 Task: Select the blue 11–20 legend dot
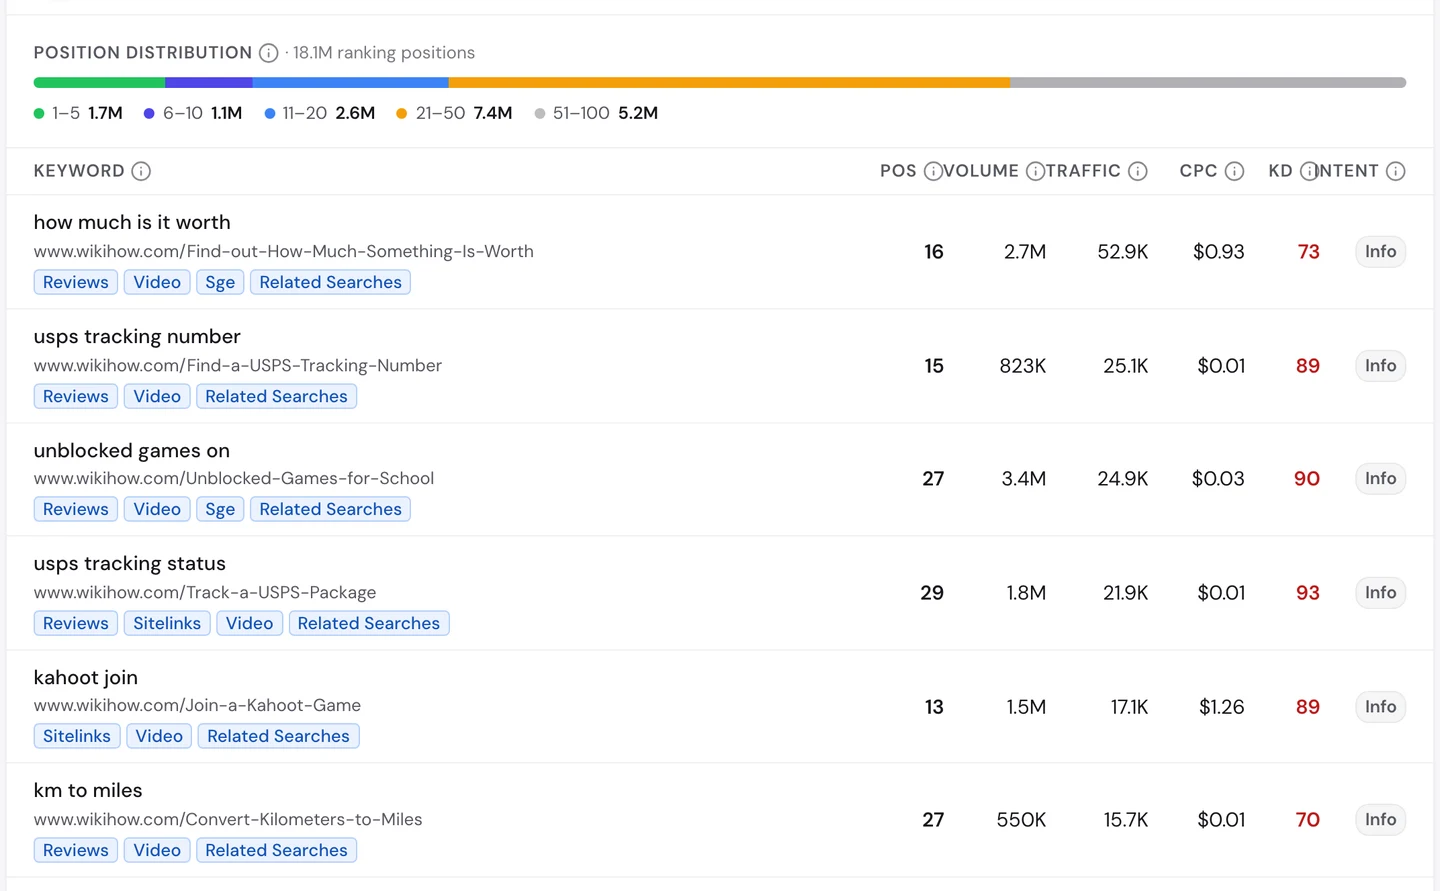270,114
